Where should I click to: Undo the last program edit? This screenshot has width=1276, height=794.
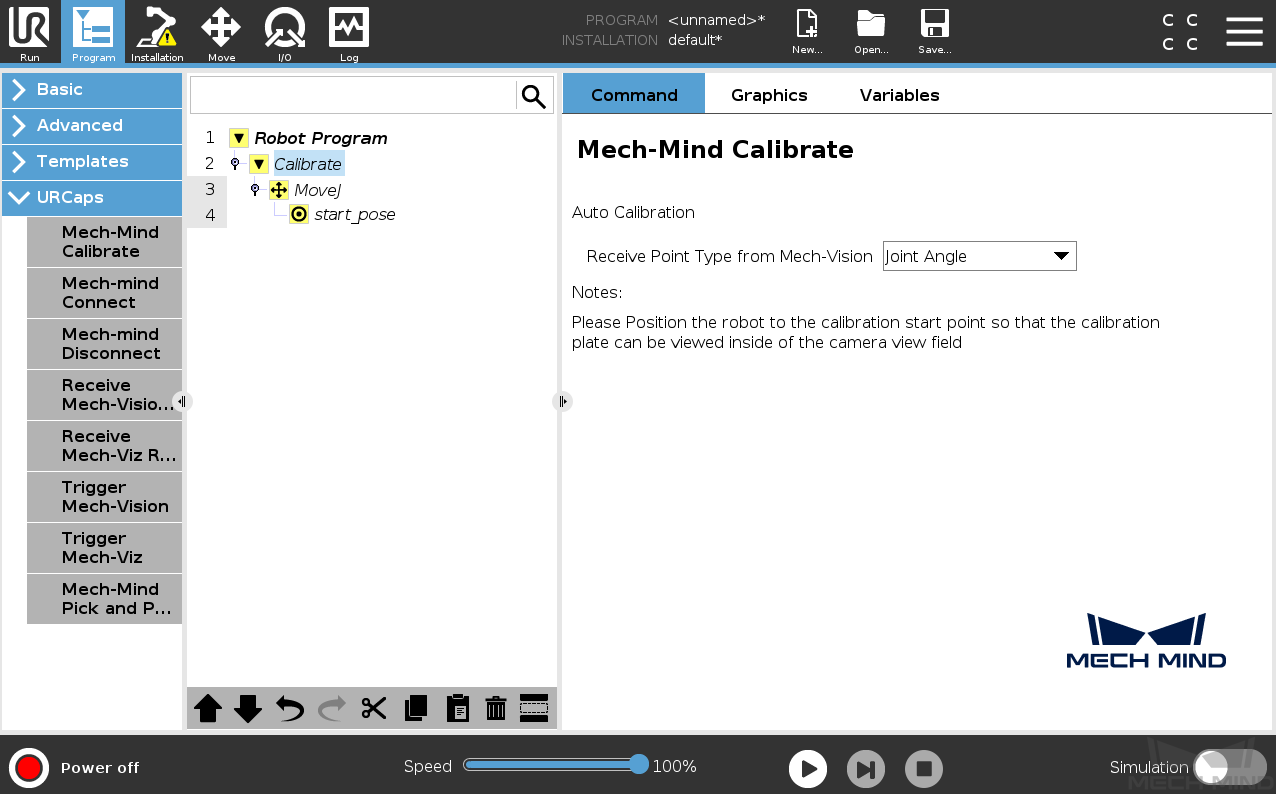(x=290, y=709)
